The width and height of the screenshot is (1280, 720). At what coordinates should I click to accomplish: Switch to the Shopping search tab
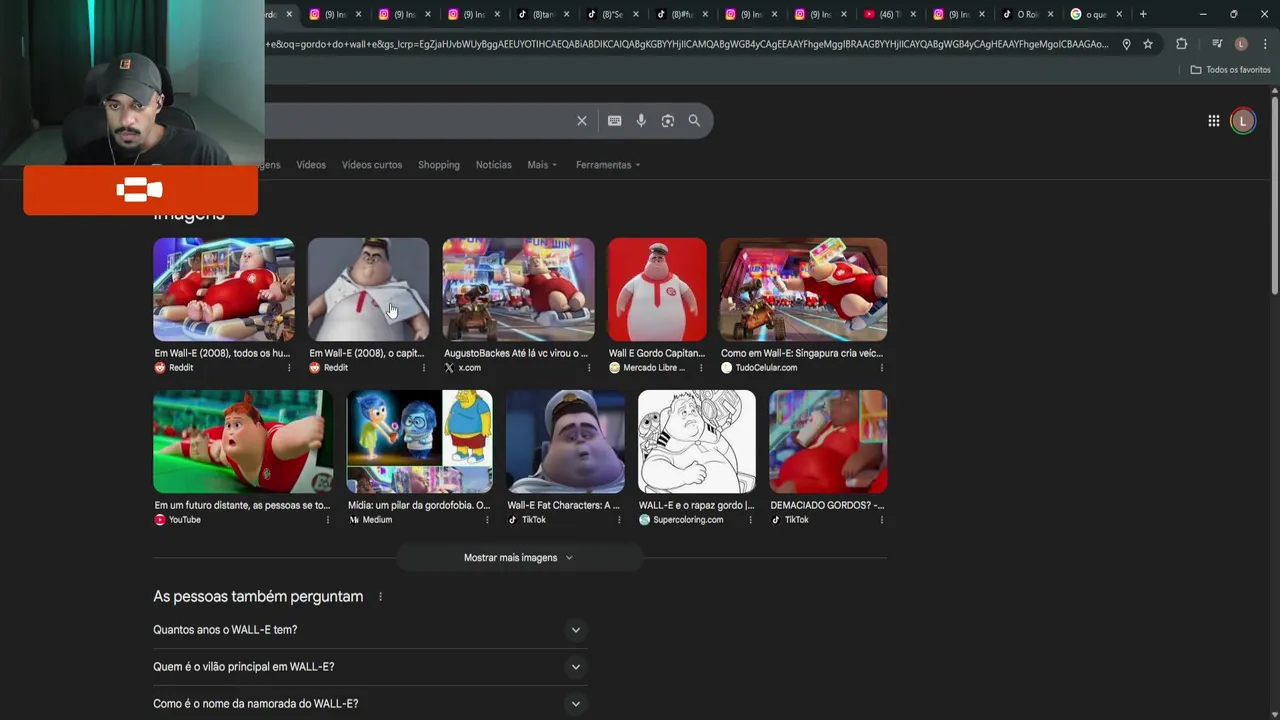coord(439,165)
